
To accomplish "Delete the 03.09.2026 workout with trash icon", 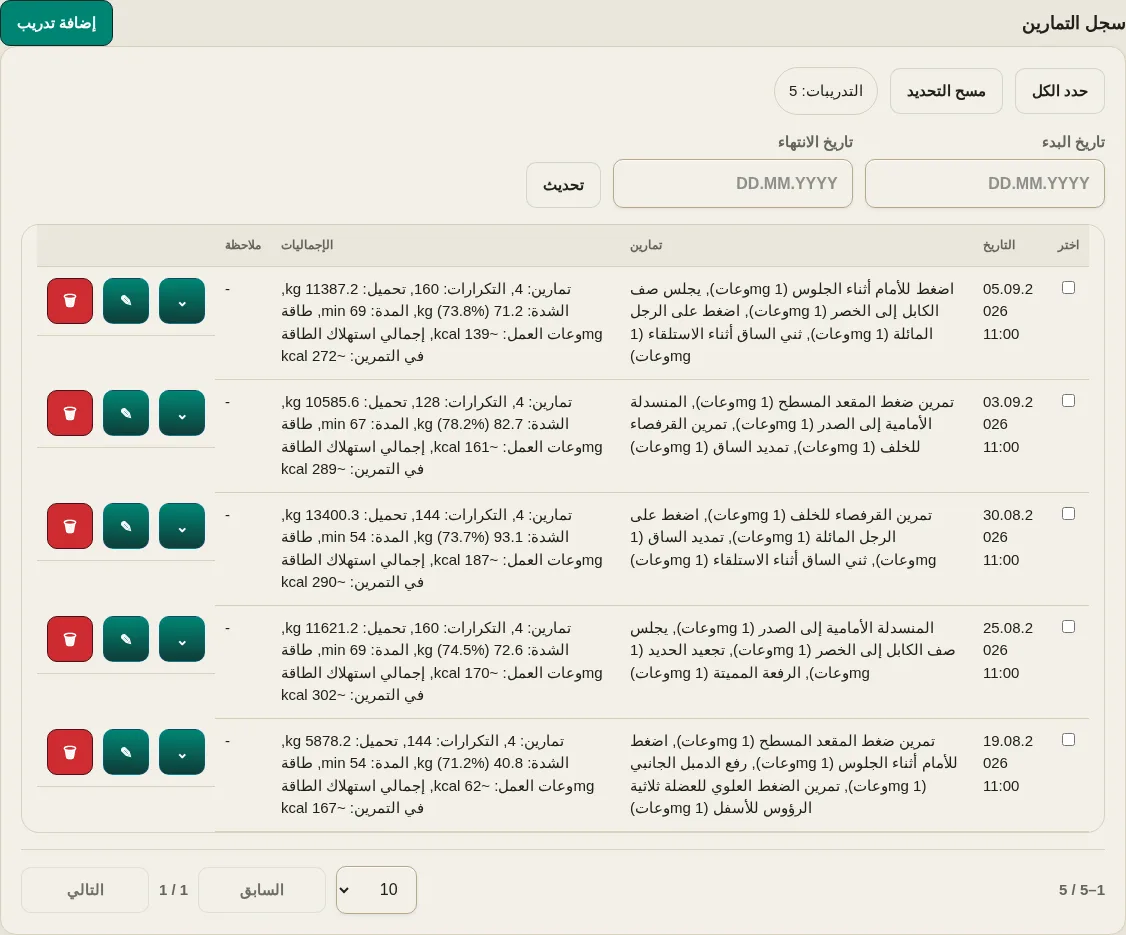I will (70, 413).
